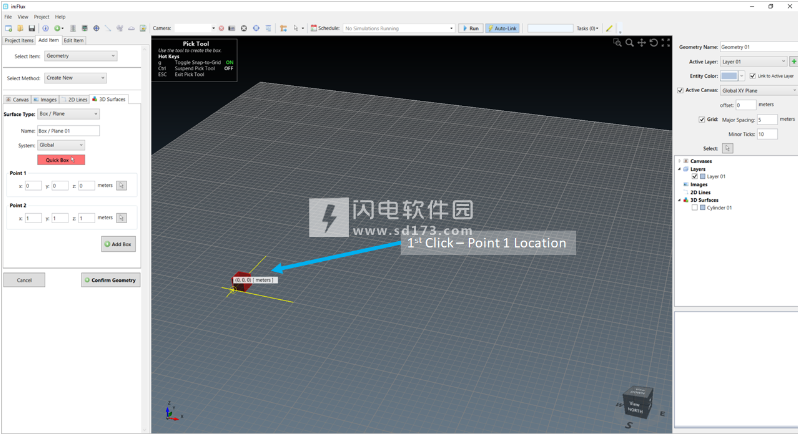Open the Project menu
Image resolution: width=798 pixels, height=434 pixels.
click(42, 17)
